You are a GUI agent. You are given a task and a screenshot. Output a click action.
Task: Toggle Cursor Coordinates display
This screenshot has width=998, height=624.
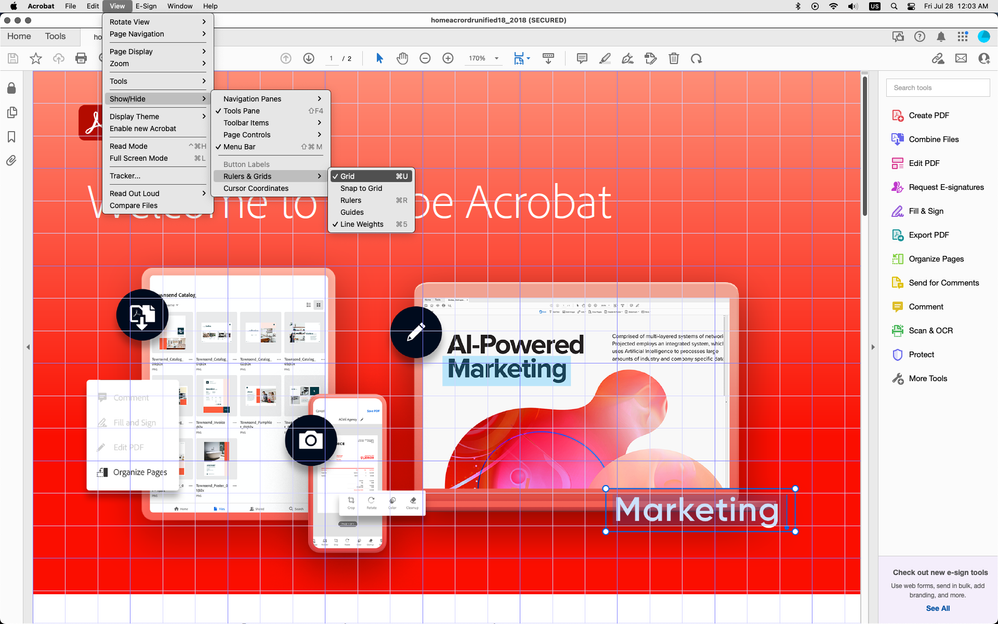click(271, 188)
